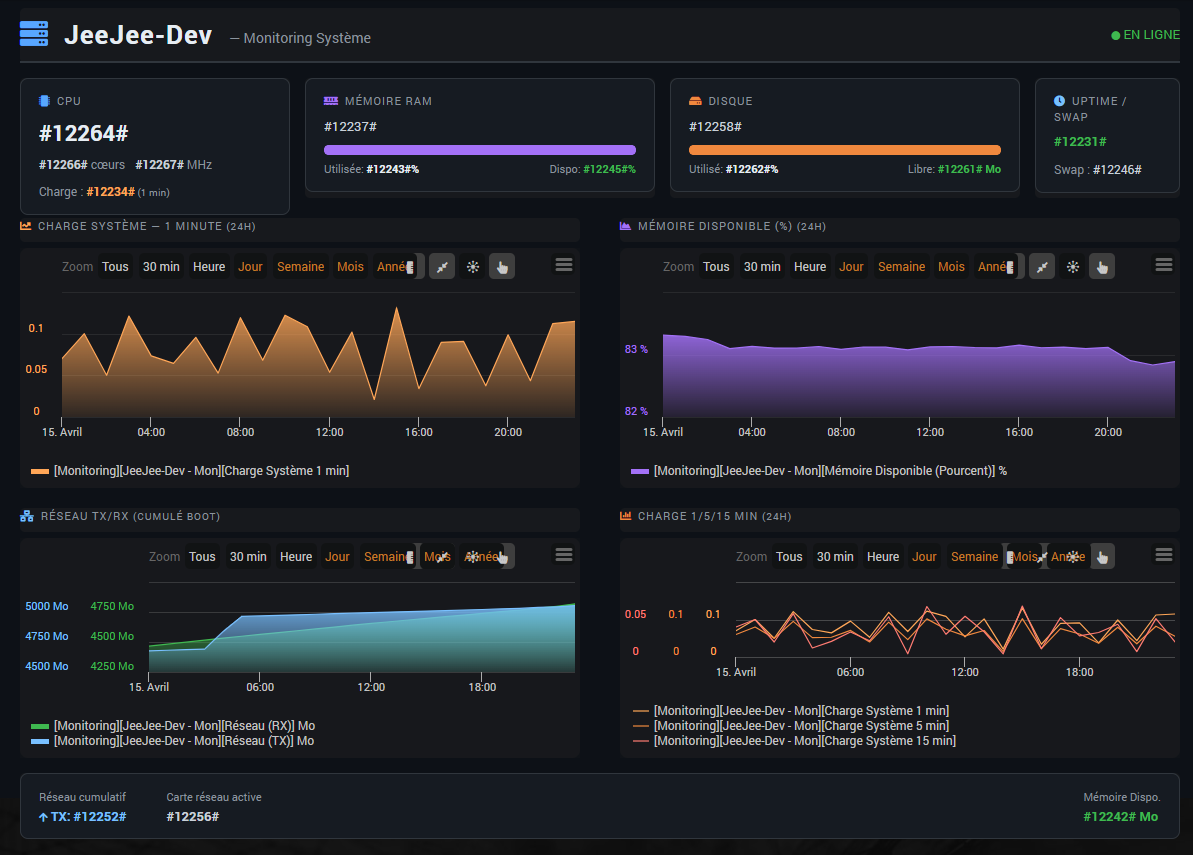Screen dimensions: 1193x855
Task: Select Heure zoom in Charge 1/5/15 min chart
Action: [x=883, y=557]
